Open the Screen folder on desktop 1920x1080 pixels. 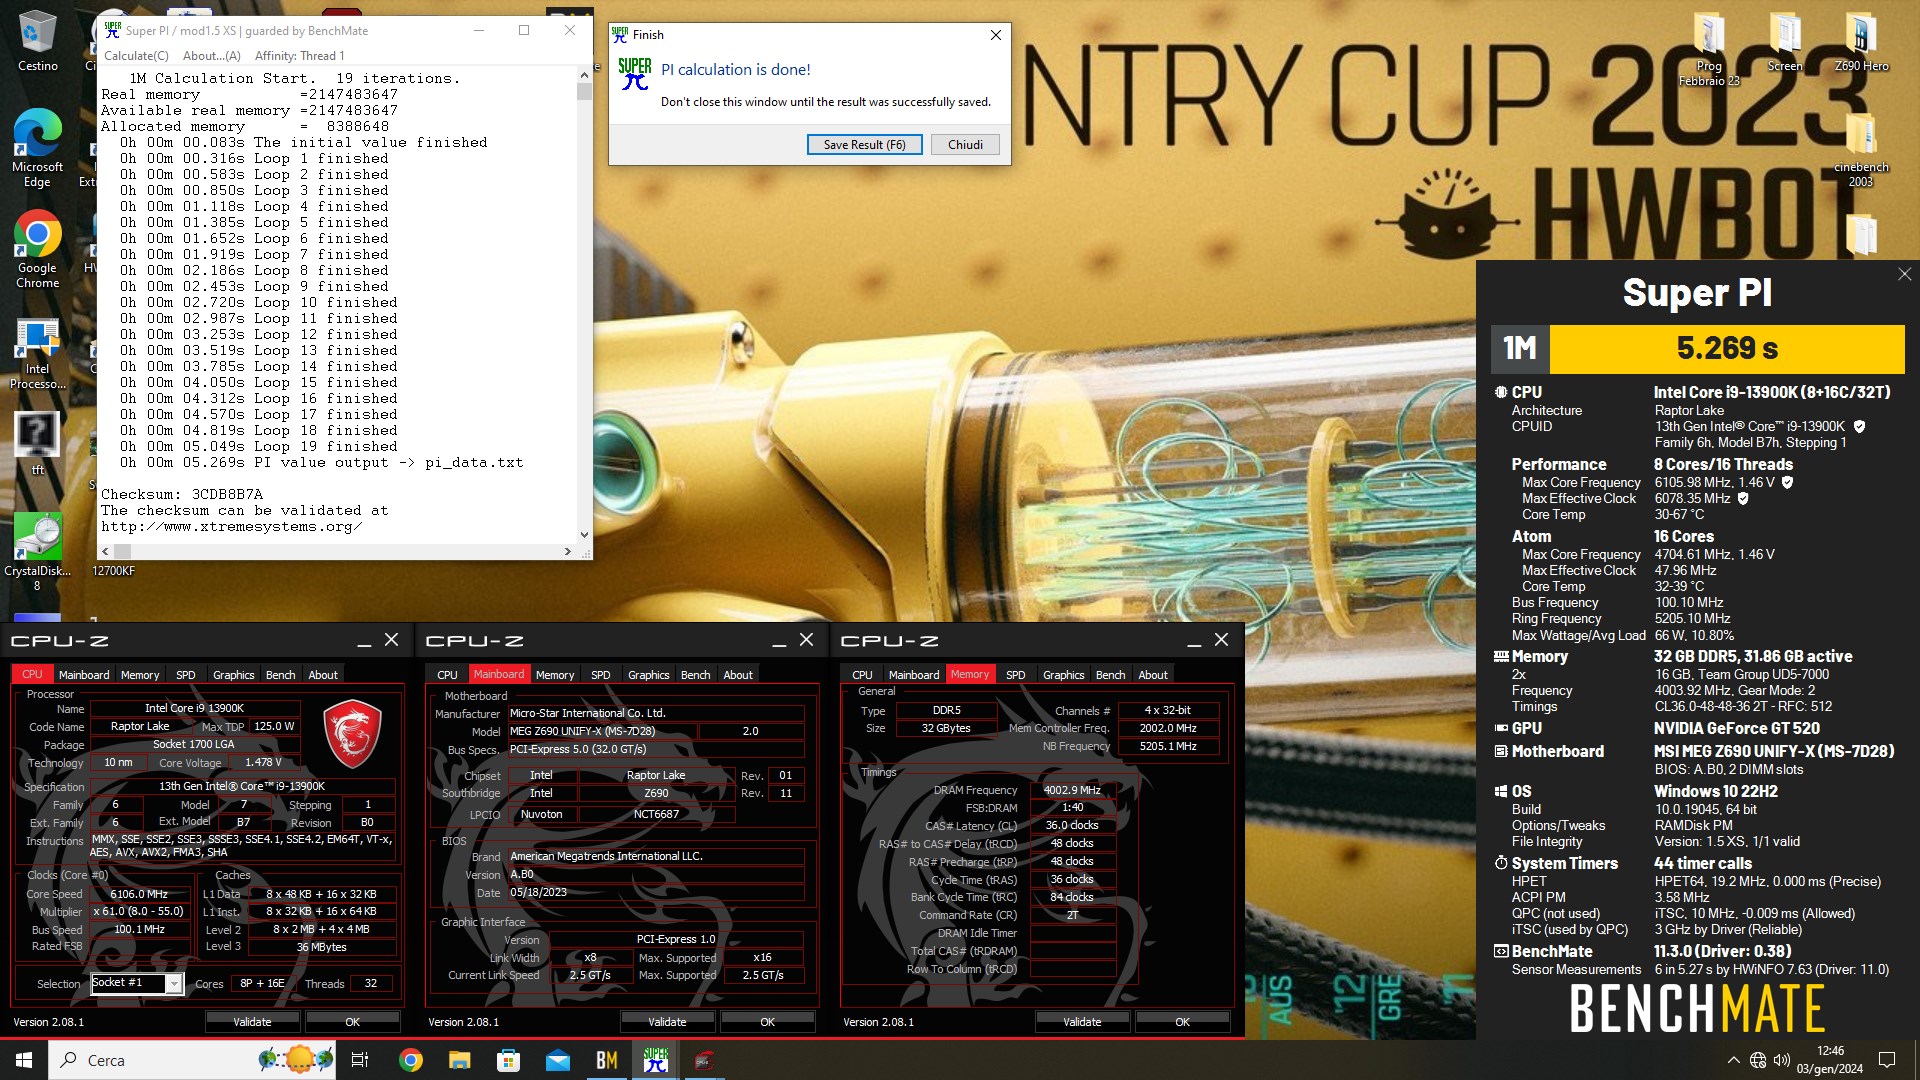[x=1785, y=42]
